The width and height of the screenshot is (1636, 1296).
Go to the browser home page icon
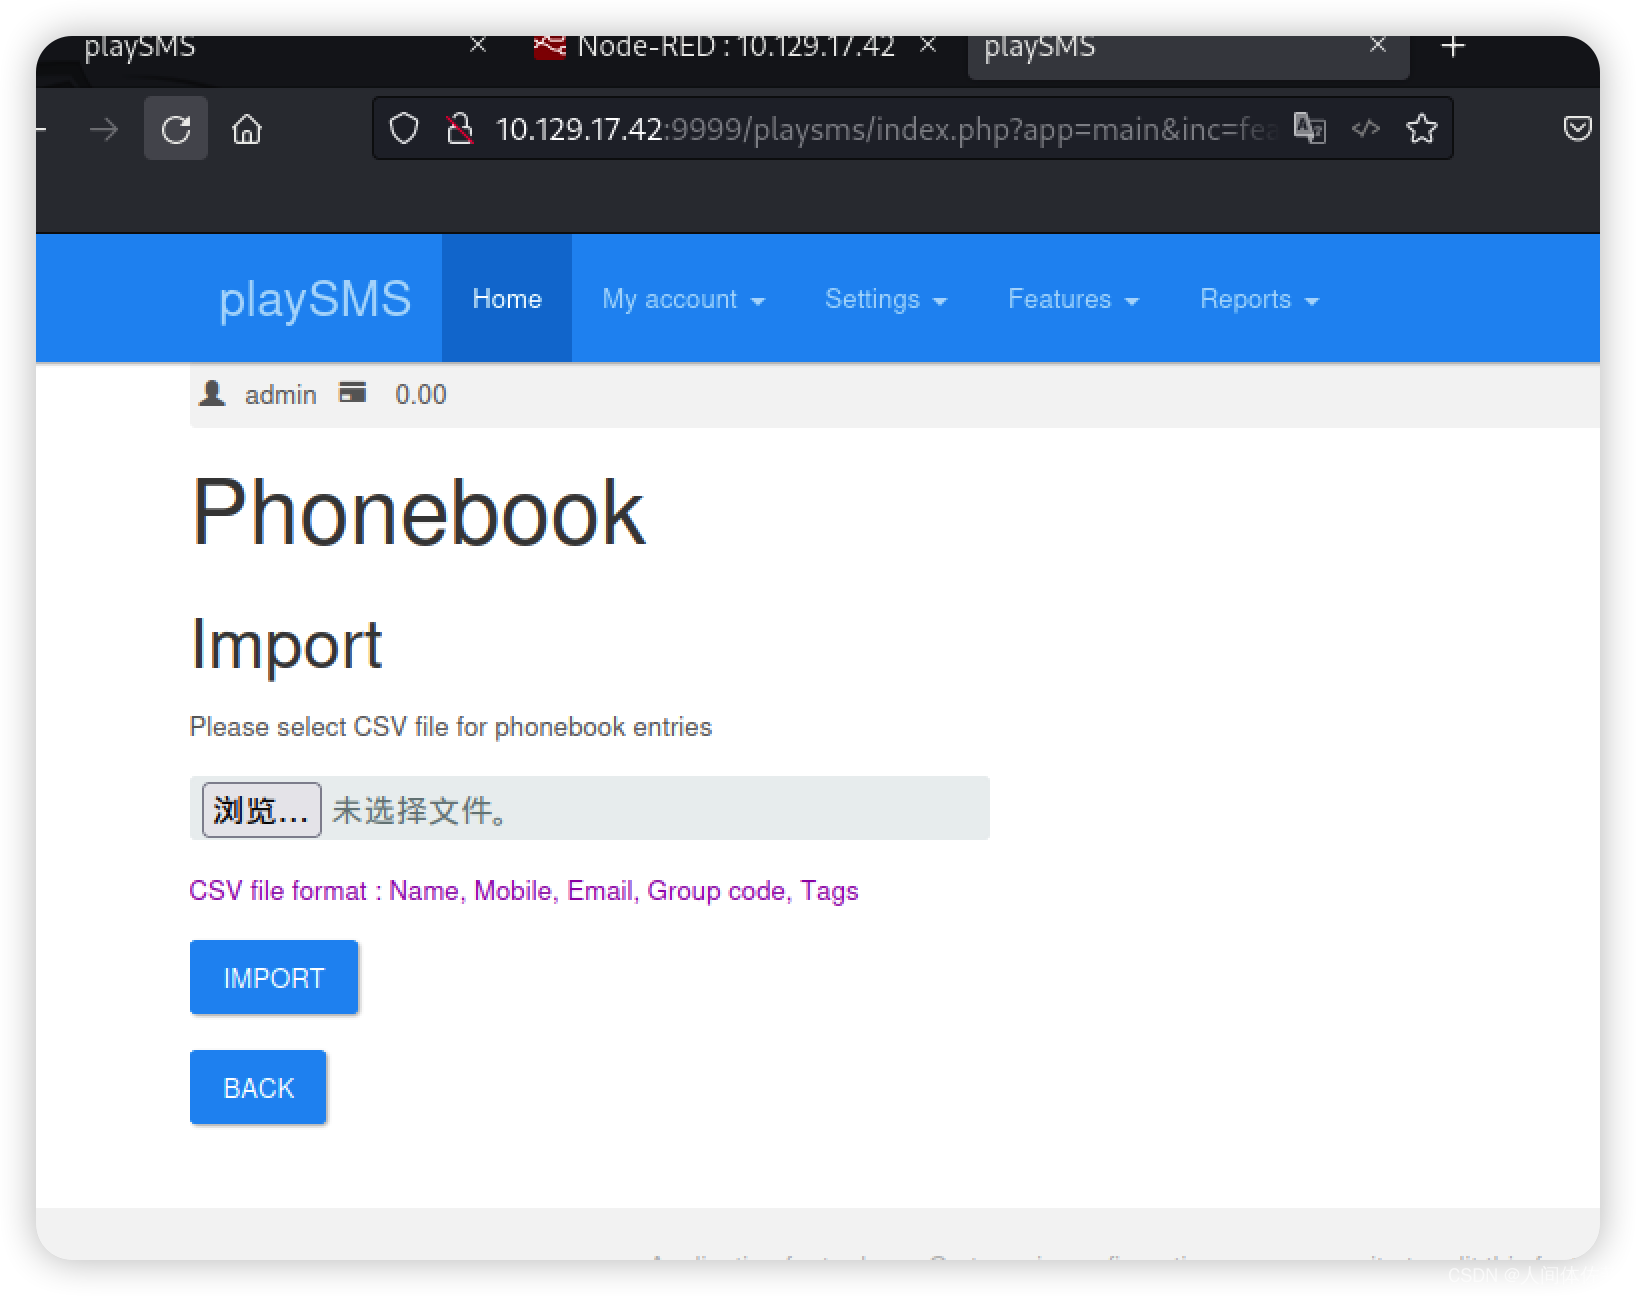tap(247, 129)
